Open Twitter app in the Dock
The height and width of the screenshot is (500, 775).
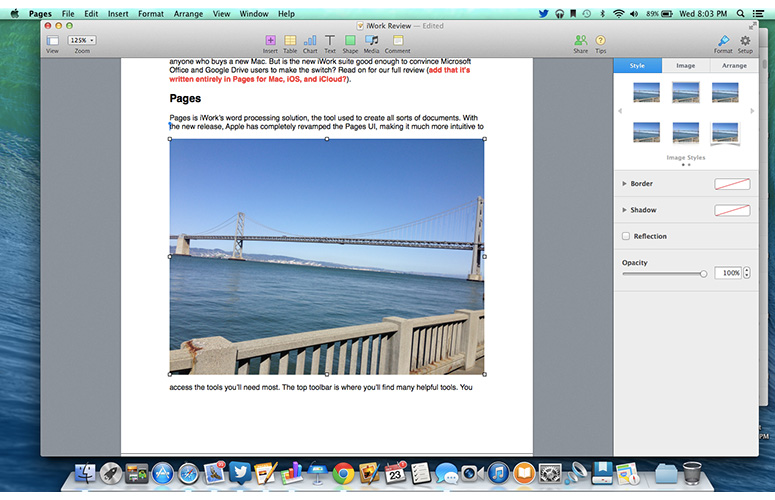[x=240, y=473]
